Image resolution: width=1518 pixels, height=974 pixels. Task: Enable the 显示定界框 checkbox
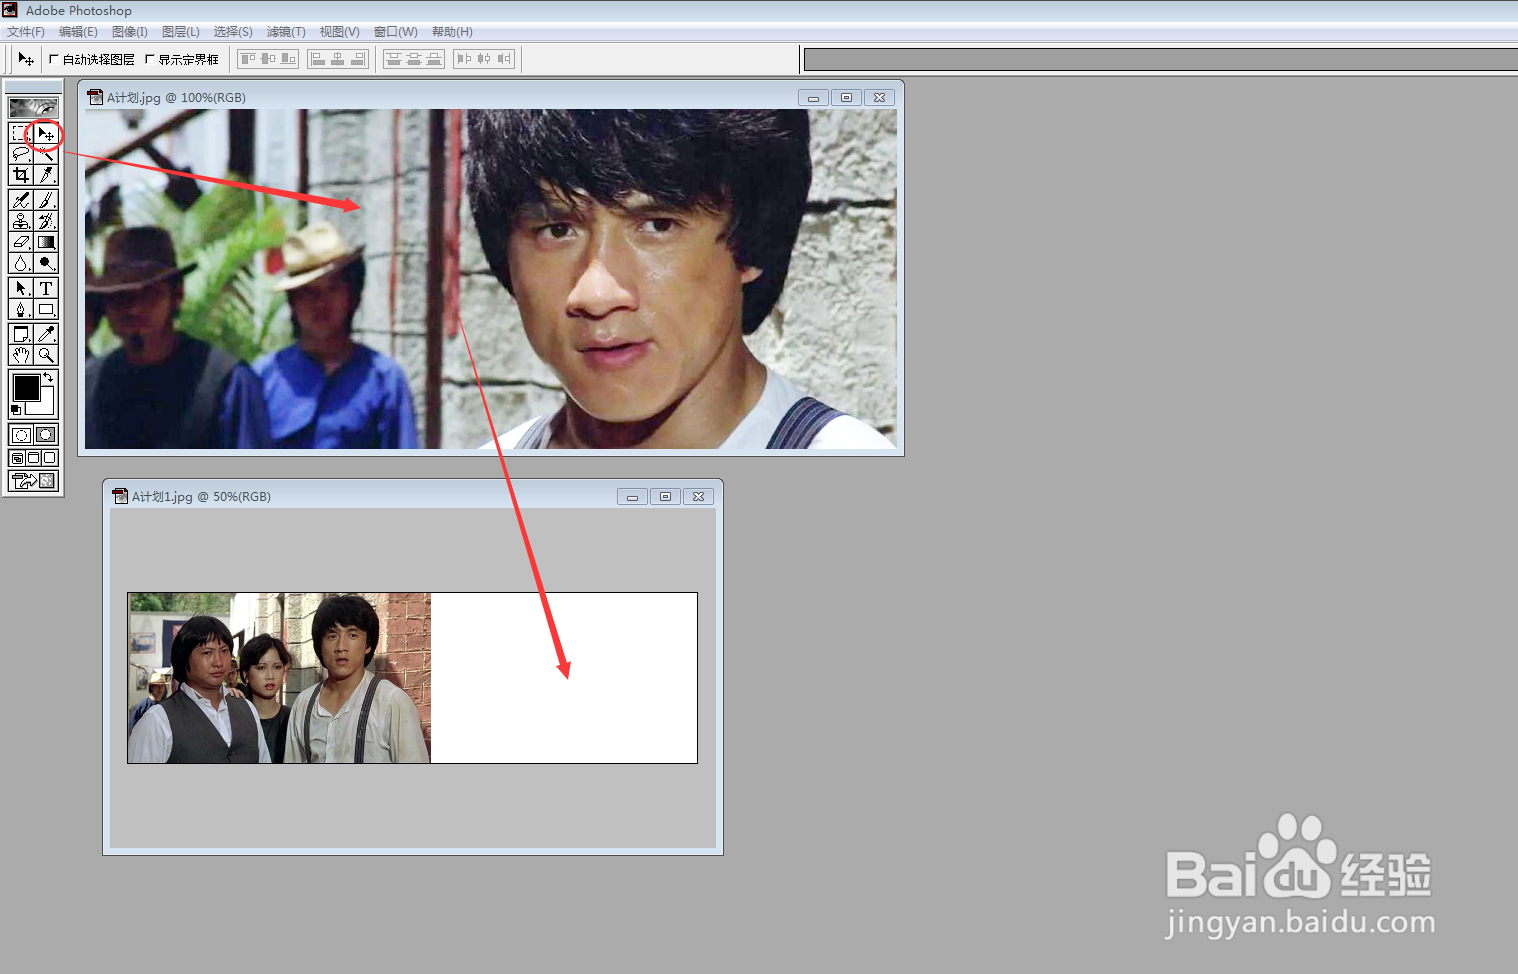coord(150,59)
